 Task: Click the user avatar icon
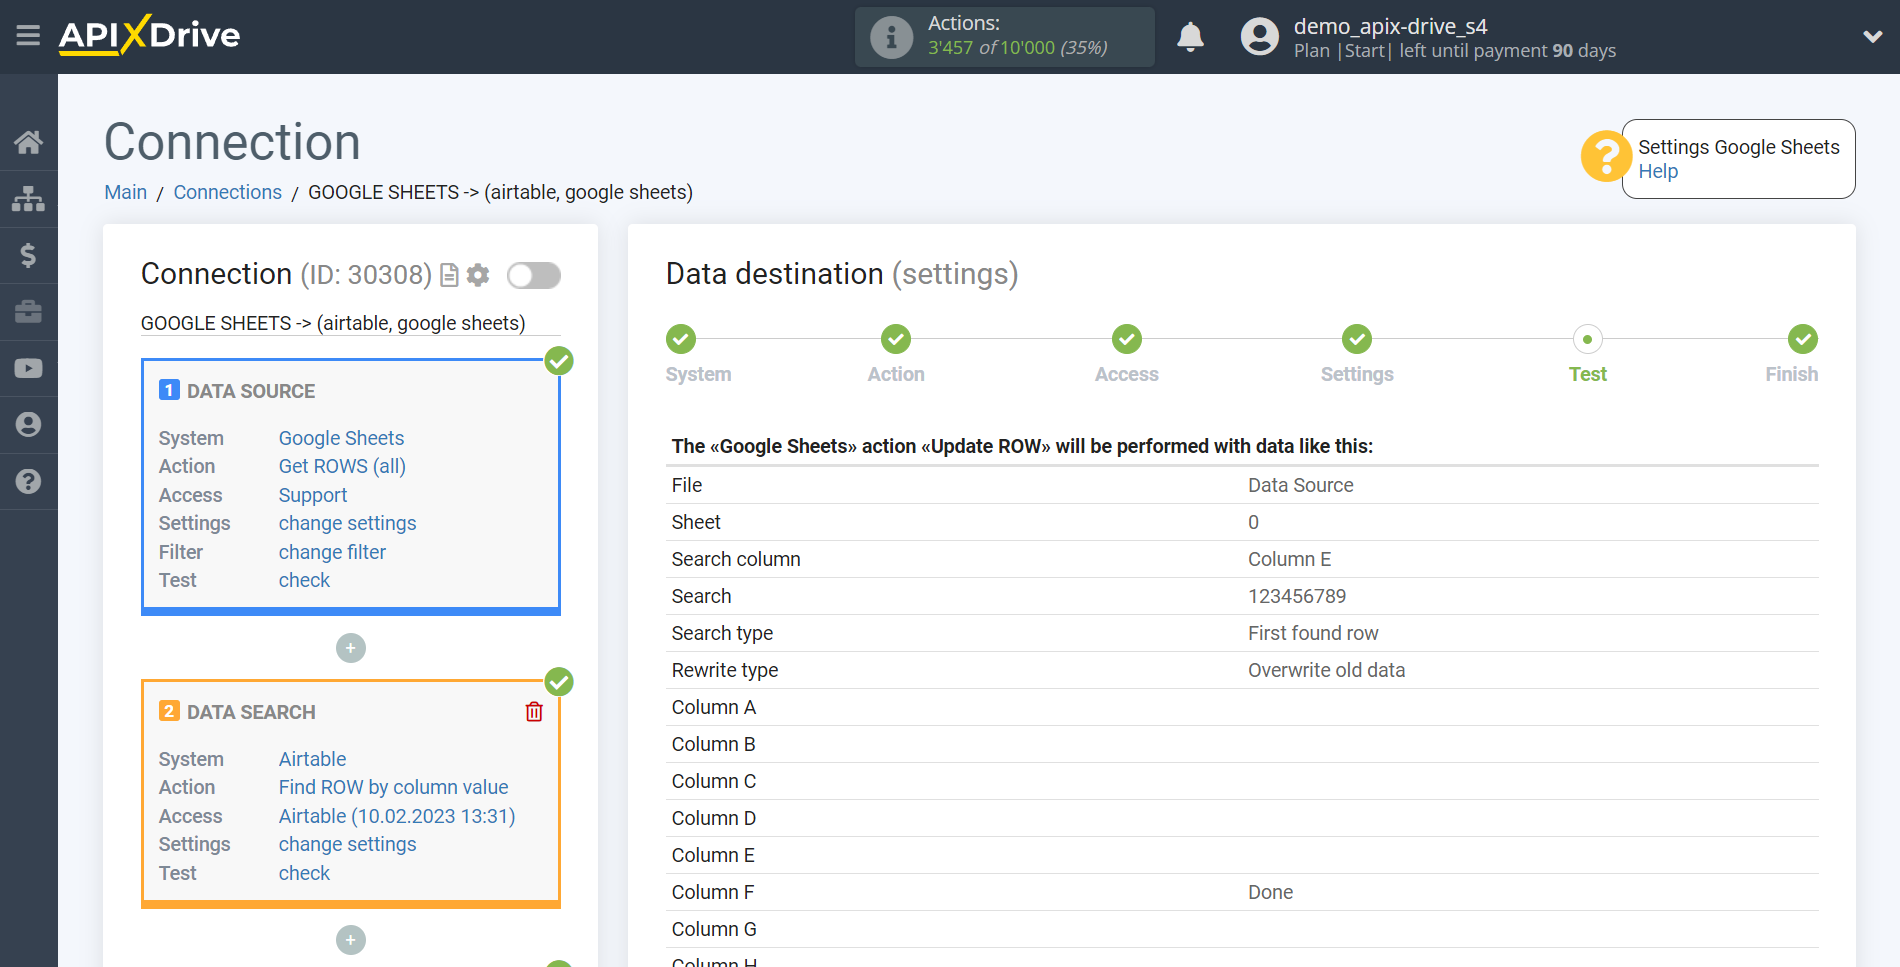[x=1259, y=37]
